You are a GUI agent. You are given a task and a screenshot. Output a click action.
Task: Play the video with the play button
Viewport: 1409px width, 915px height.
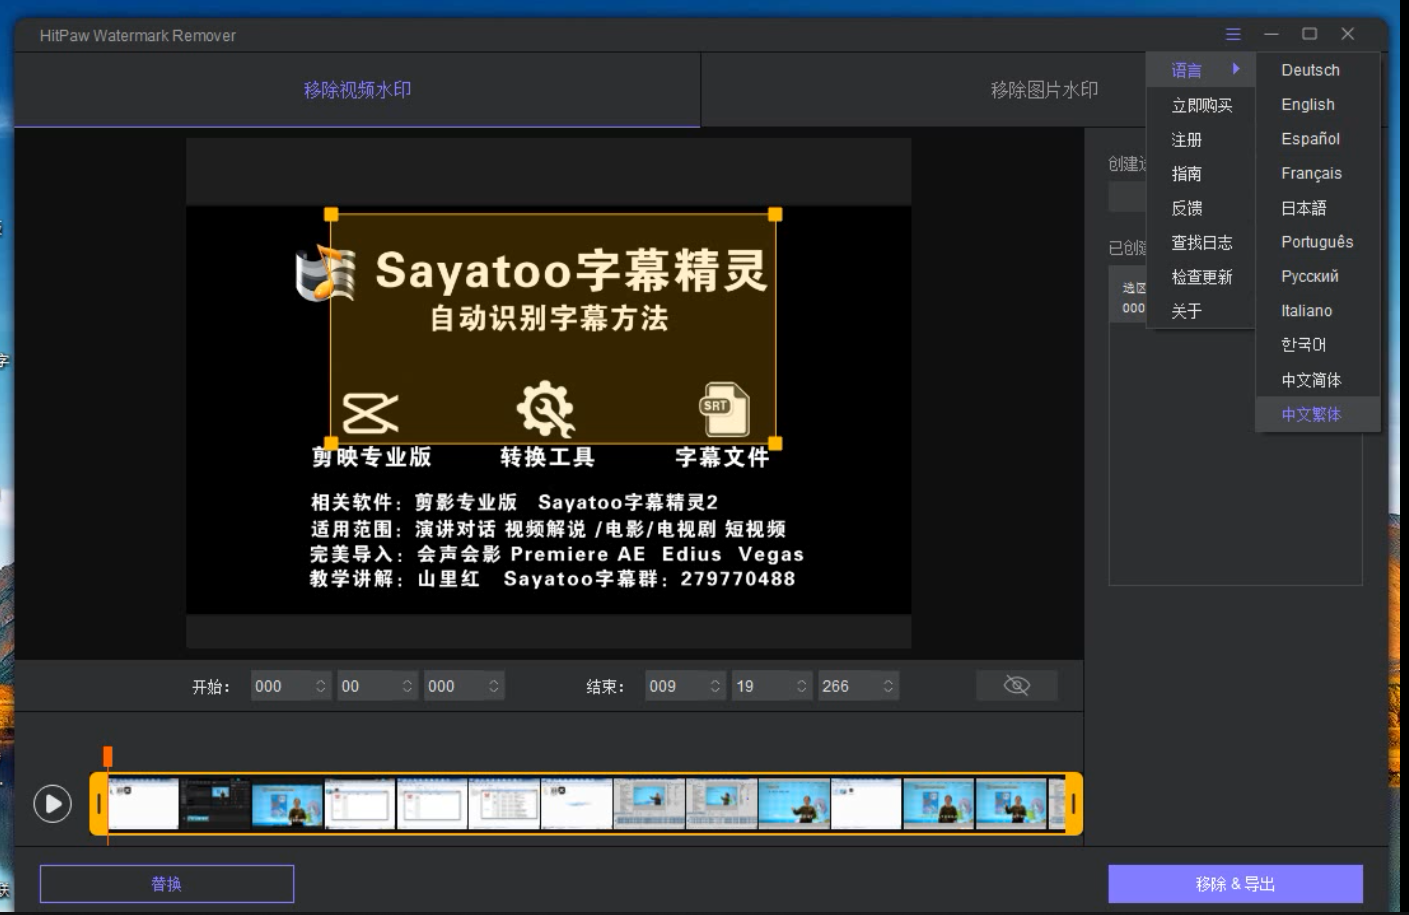click(x=52, y=804)
